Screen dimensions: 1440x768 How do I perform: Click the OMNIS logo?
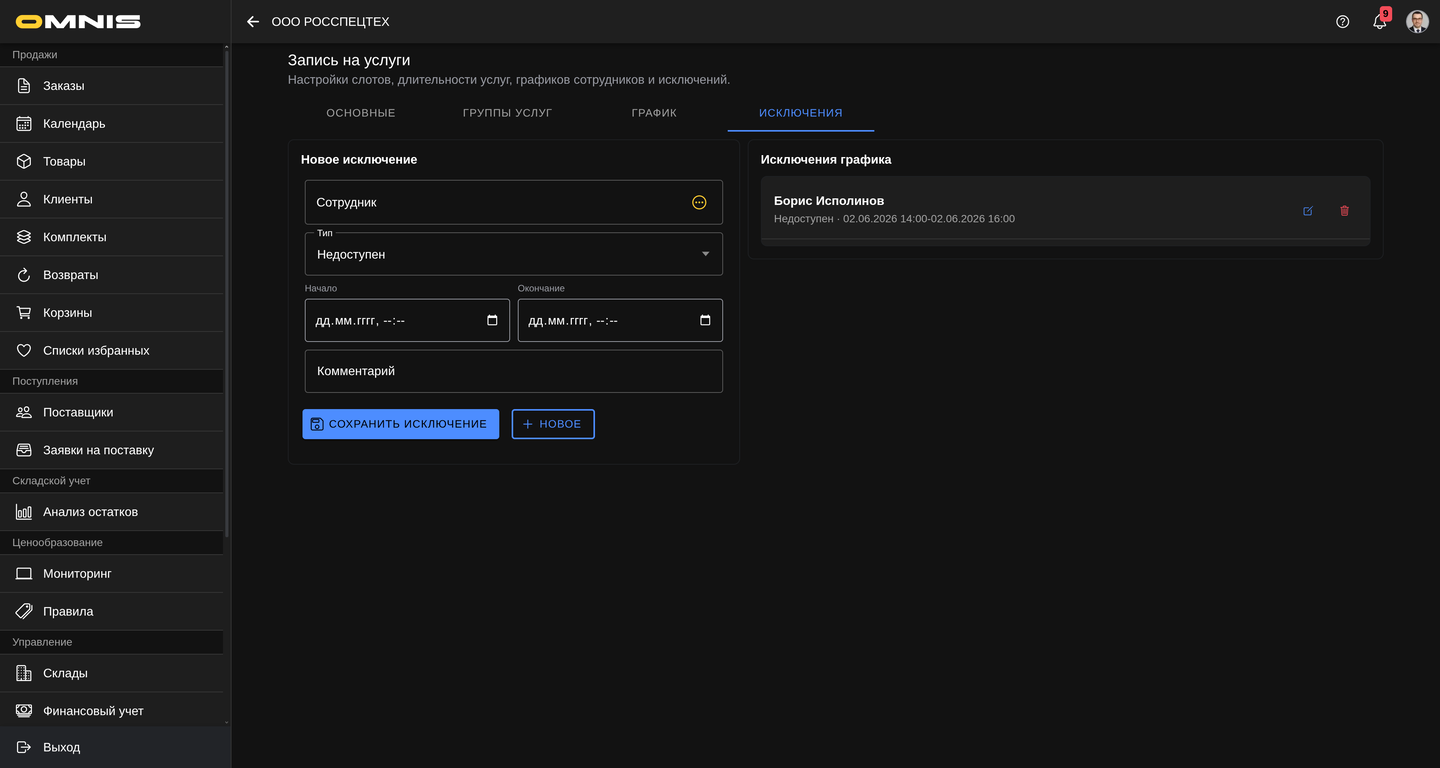coord(78,21)
